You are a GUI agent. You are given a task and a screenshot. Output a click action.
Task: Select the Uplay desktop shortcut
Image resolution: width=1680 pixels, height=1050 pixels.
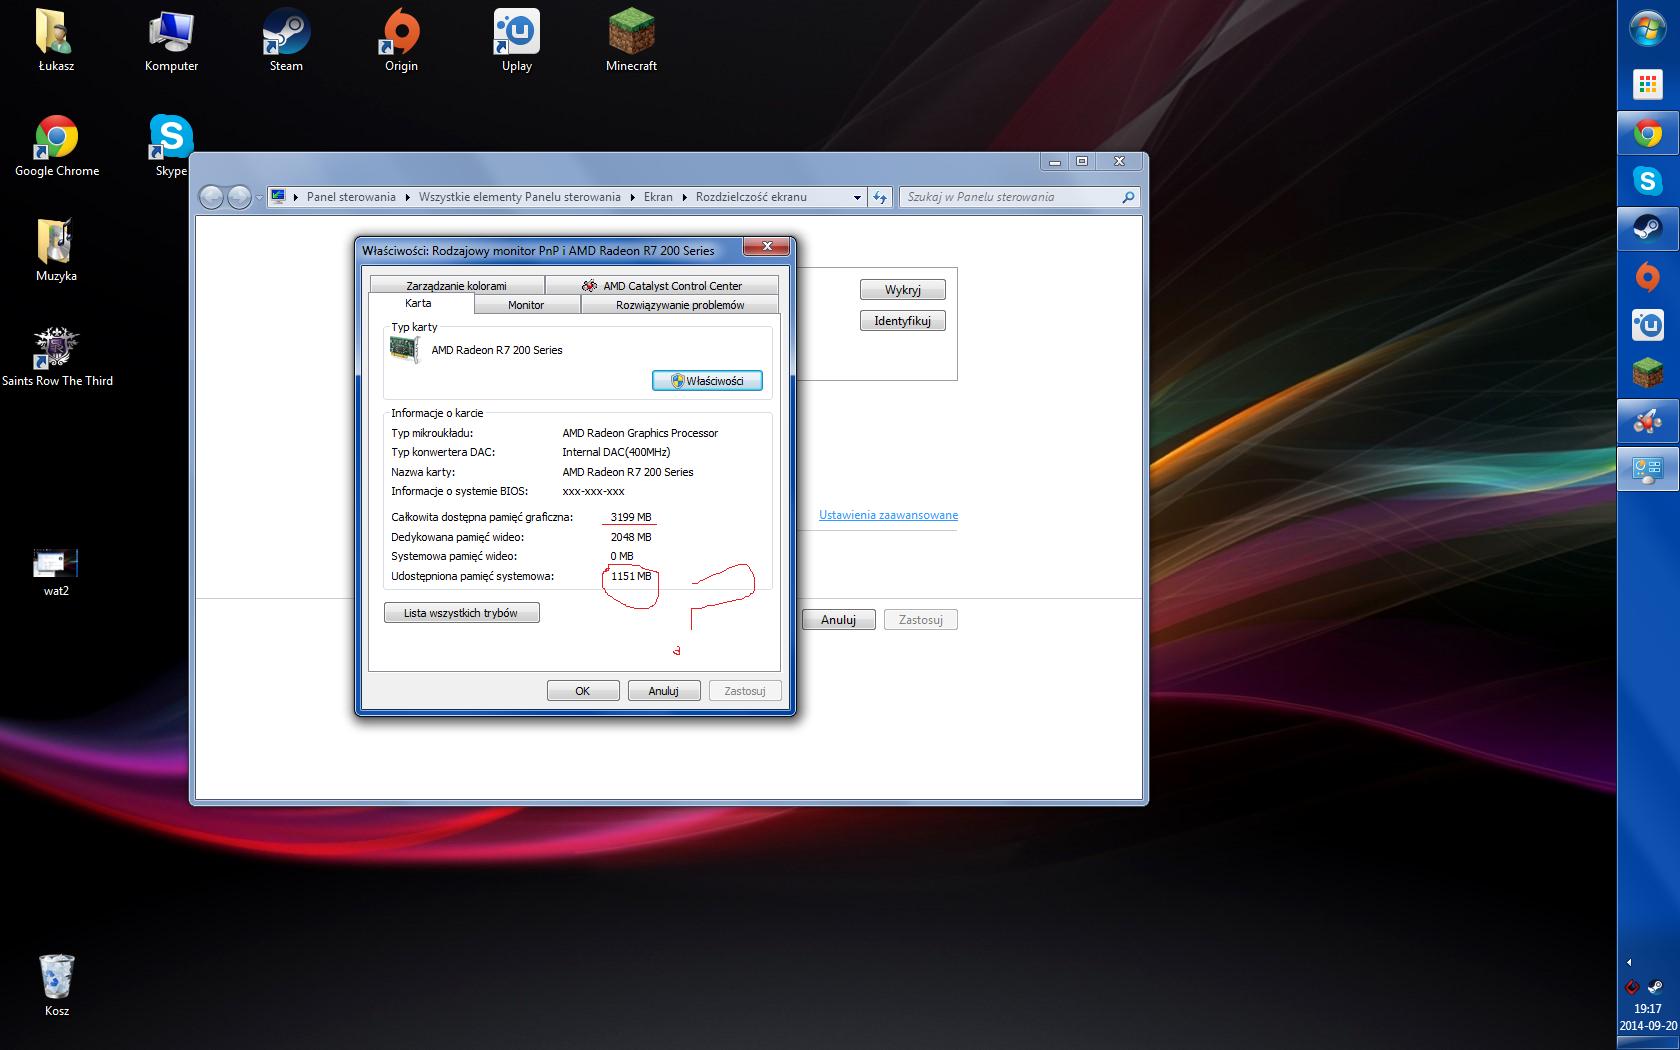coord(516,40)
